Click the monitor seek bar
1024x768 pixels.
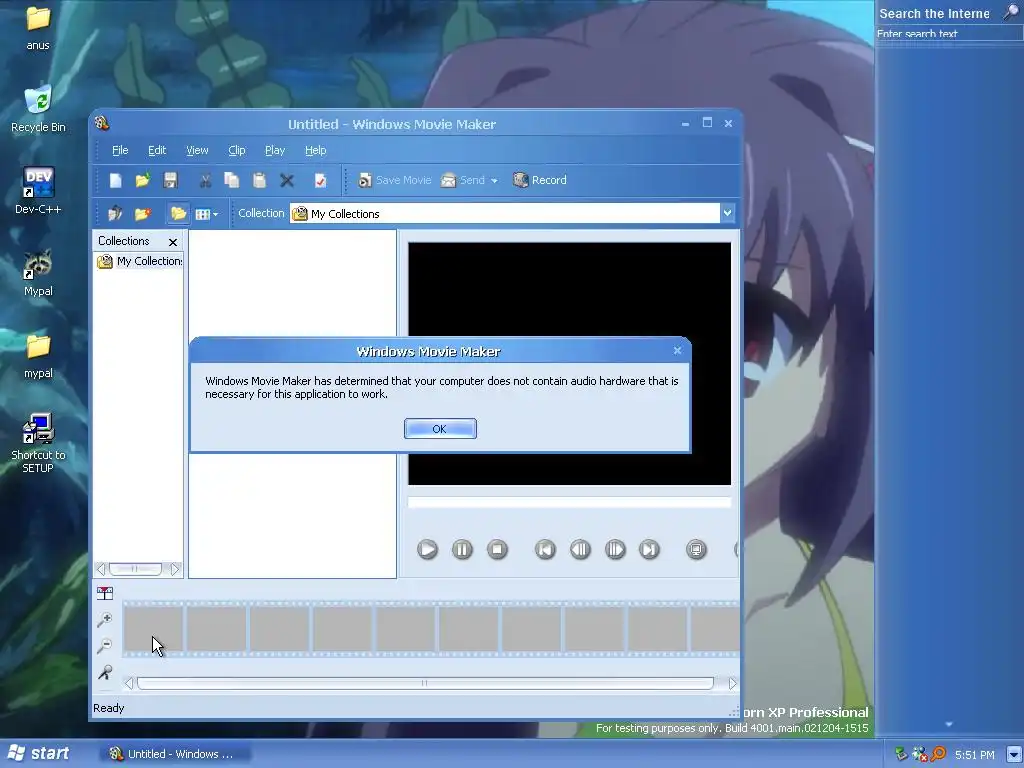[x=569, y=502]
